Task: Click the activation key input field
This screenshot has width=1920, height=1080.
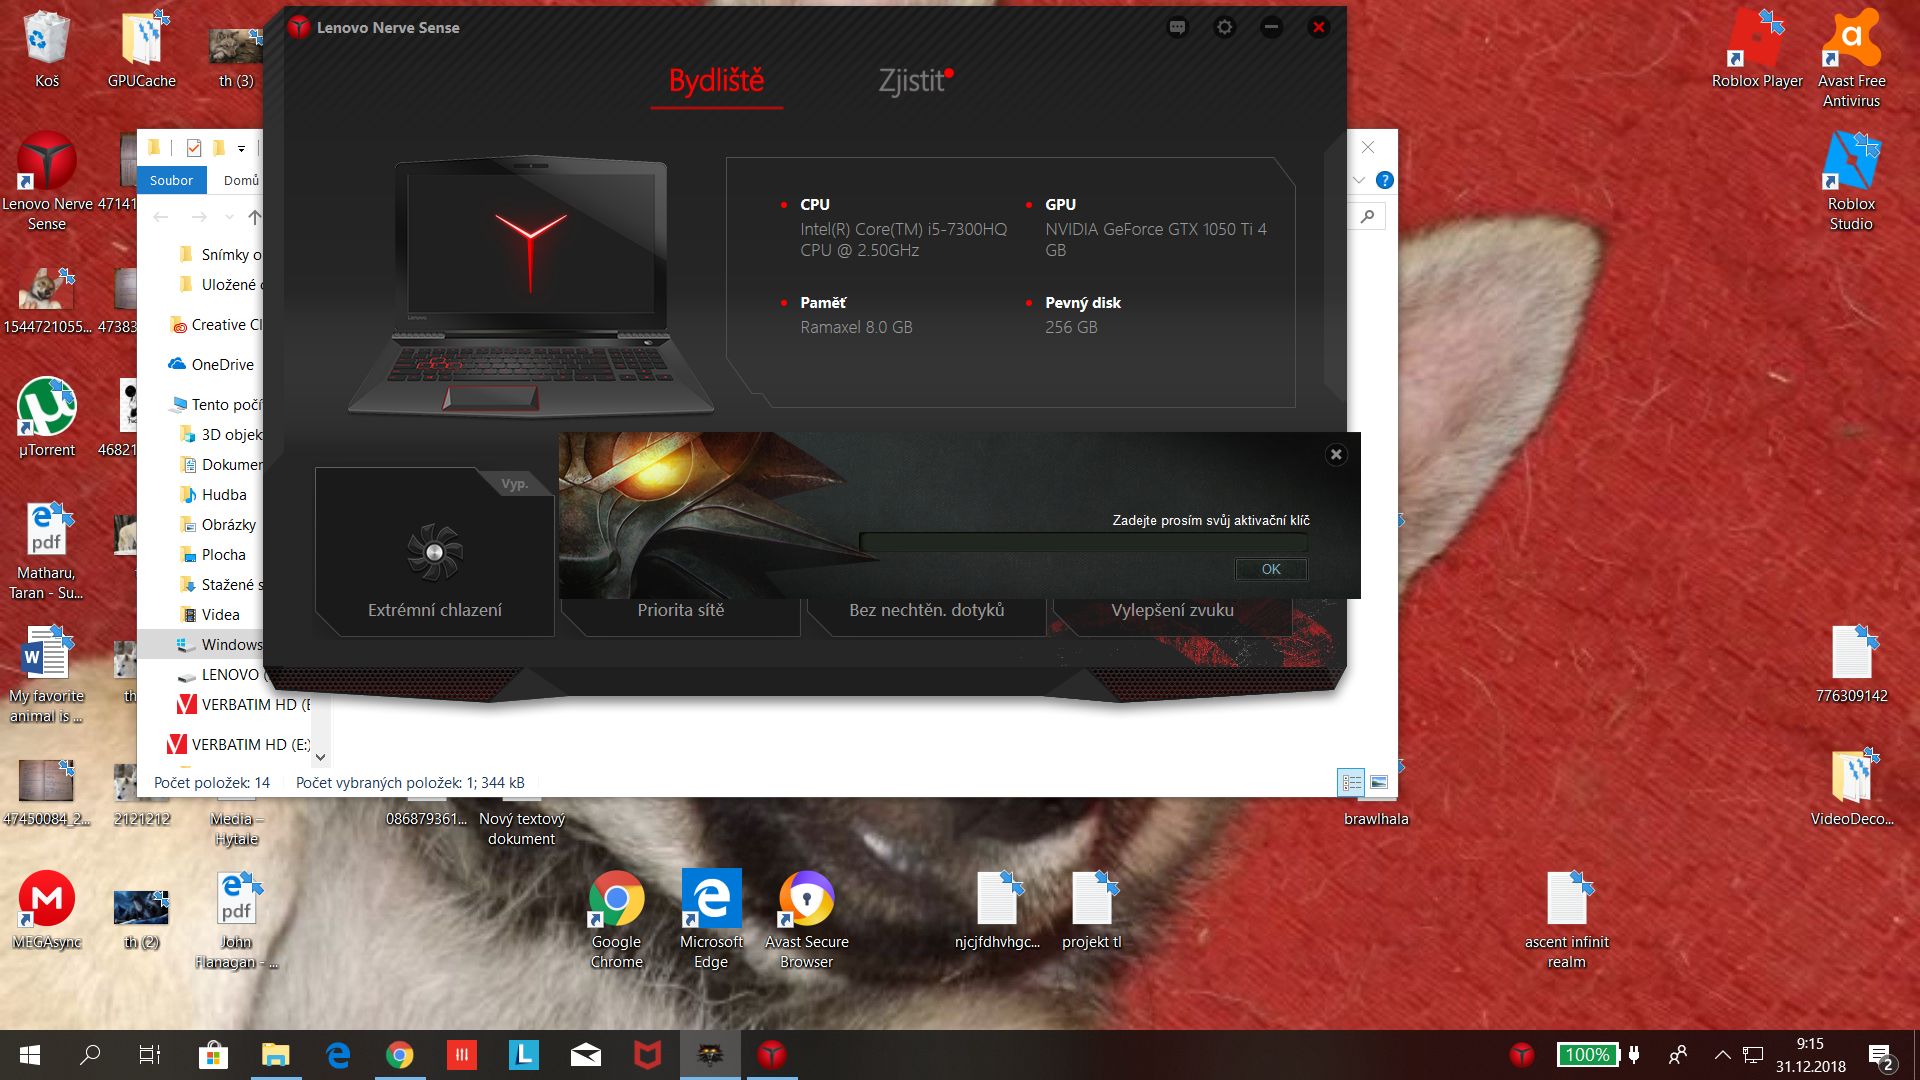Action: coord(1083,543)
